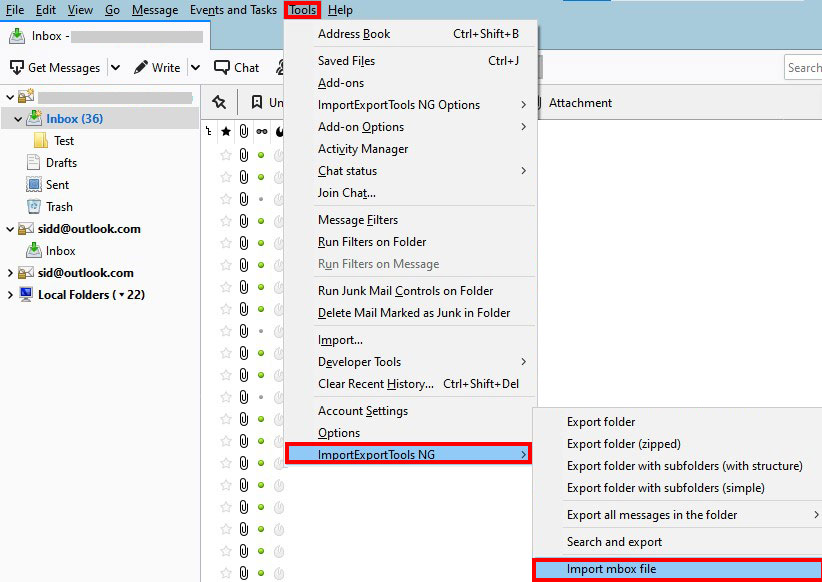
Task: Open the File menu
Action: coord(15,10)
